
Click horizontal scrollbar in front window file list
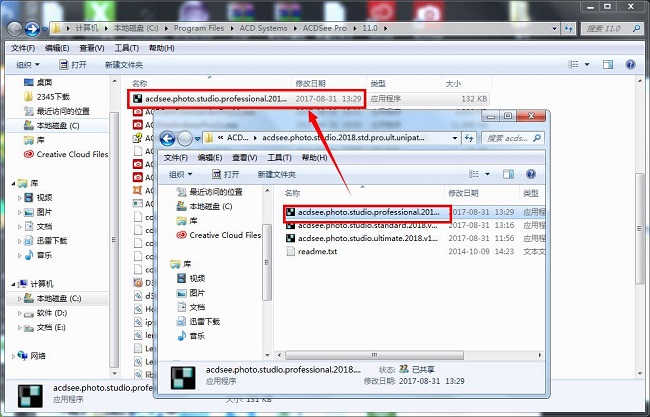point(374,355)
